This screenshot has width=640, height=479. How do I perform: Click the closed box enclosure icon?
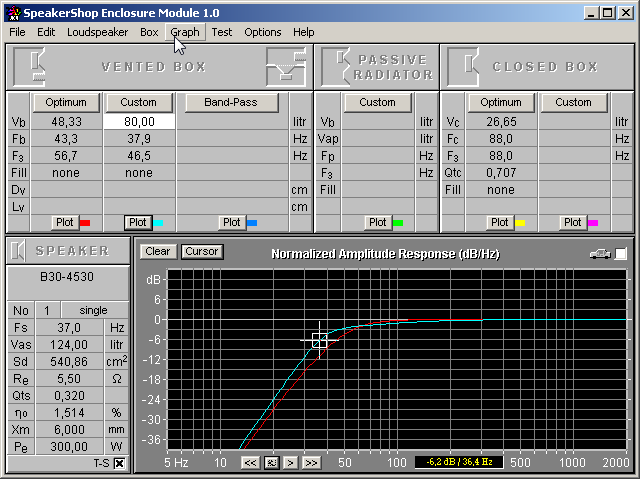pyautogui.click(x=465, y=67)
